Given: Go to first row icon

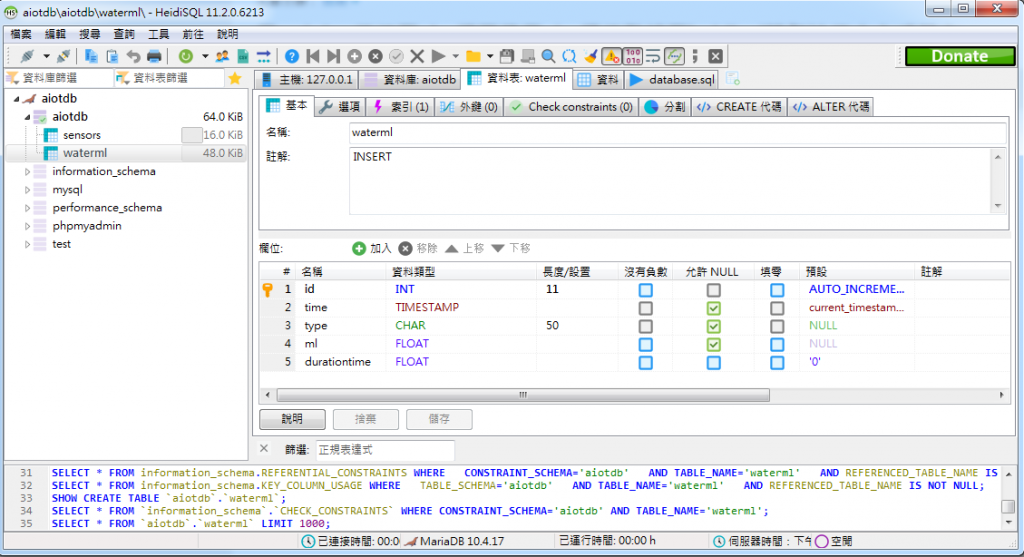Looking at the screenshot, I should (x=313, y=56).
